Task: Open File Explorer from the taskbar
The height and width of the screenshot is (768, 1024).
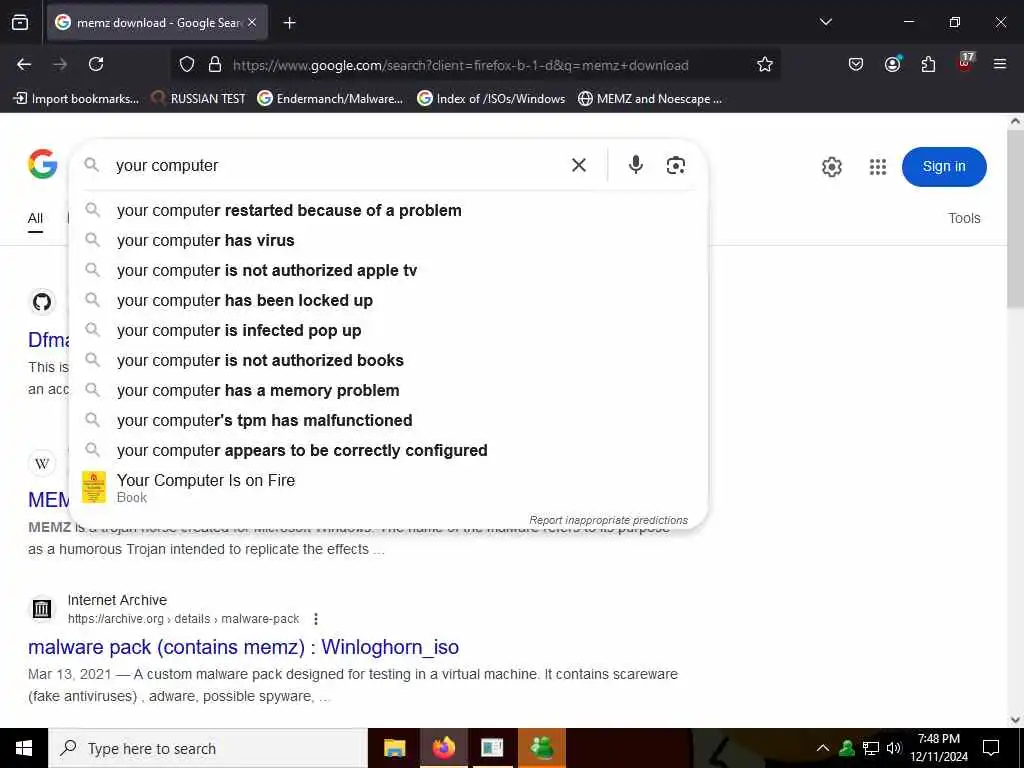Action: tap(394, 748)
